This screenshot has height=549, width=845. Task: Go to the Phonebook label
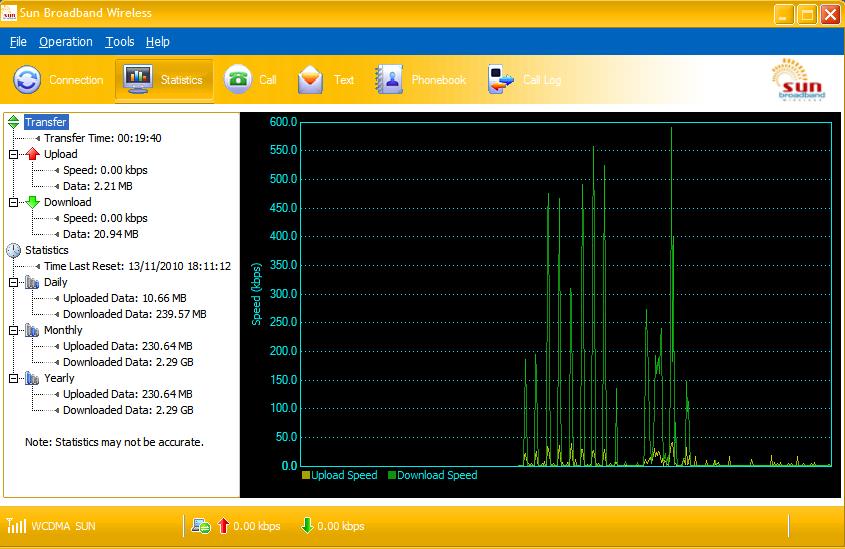pyautogui.click(x=439, y=80)
